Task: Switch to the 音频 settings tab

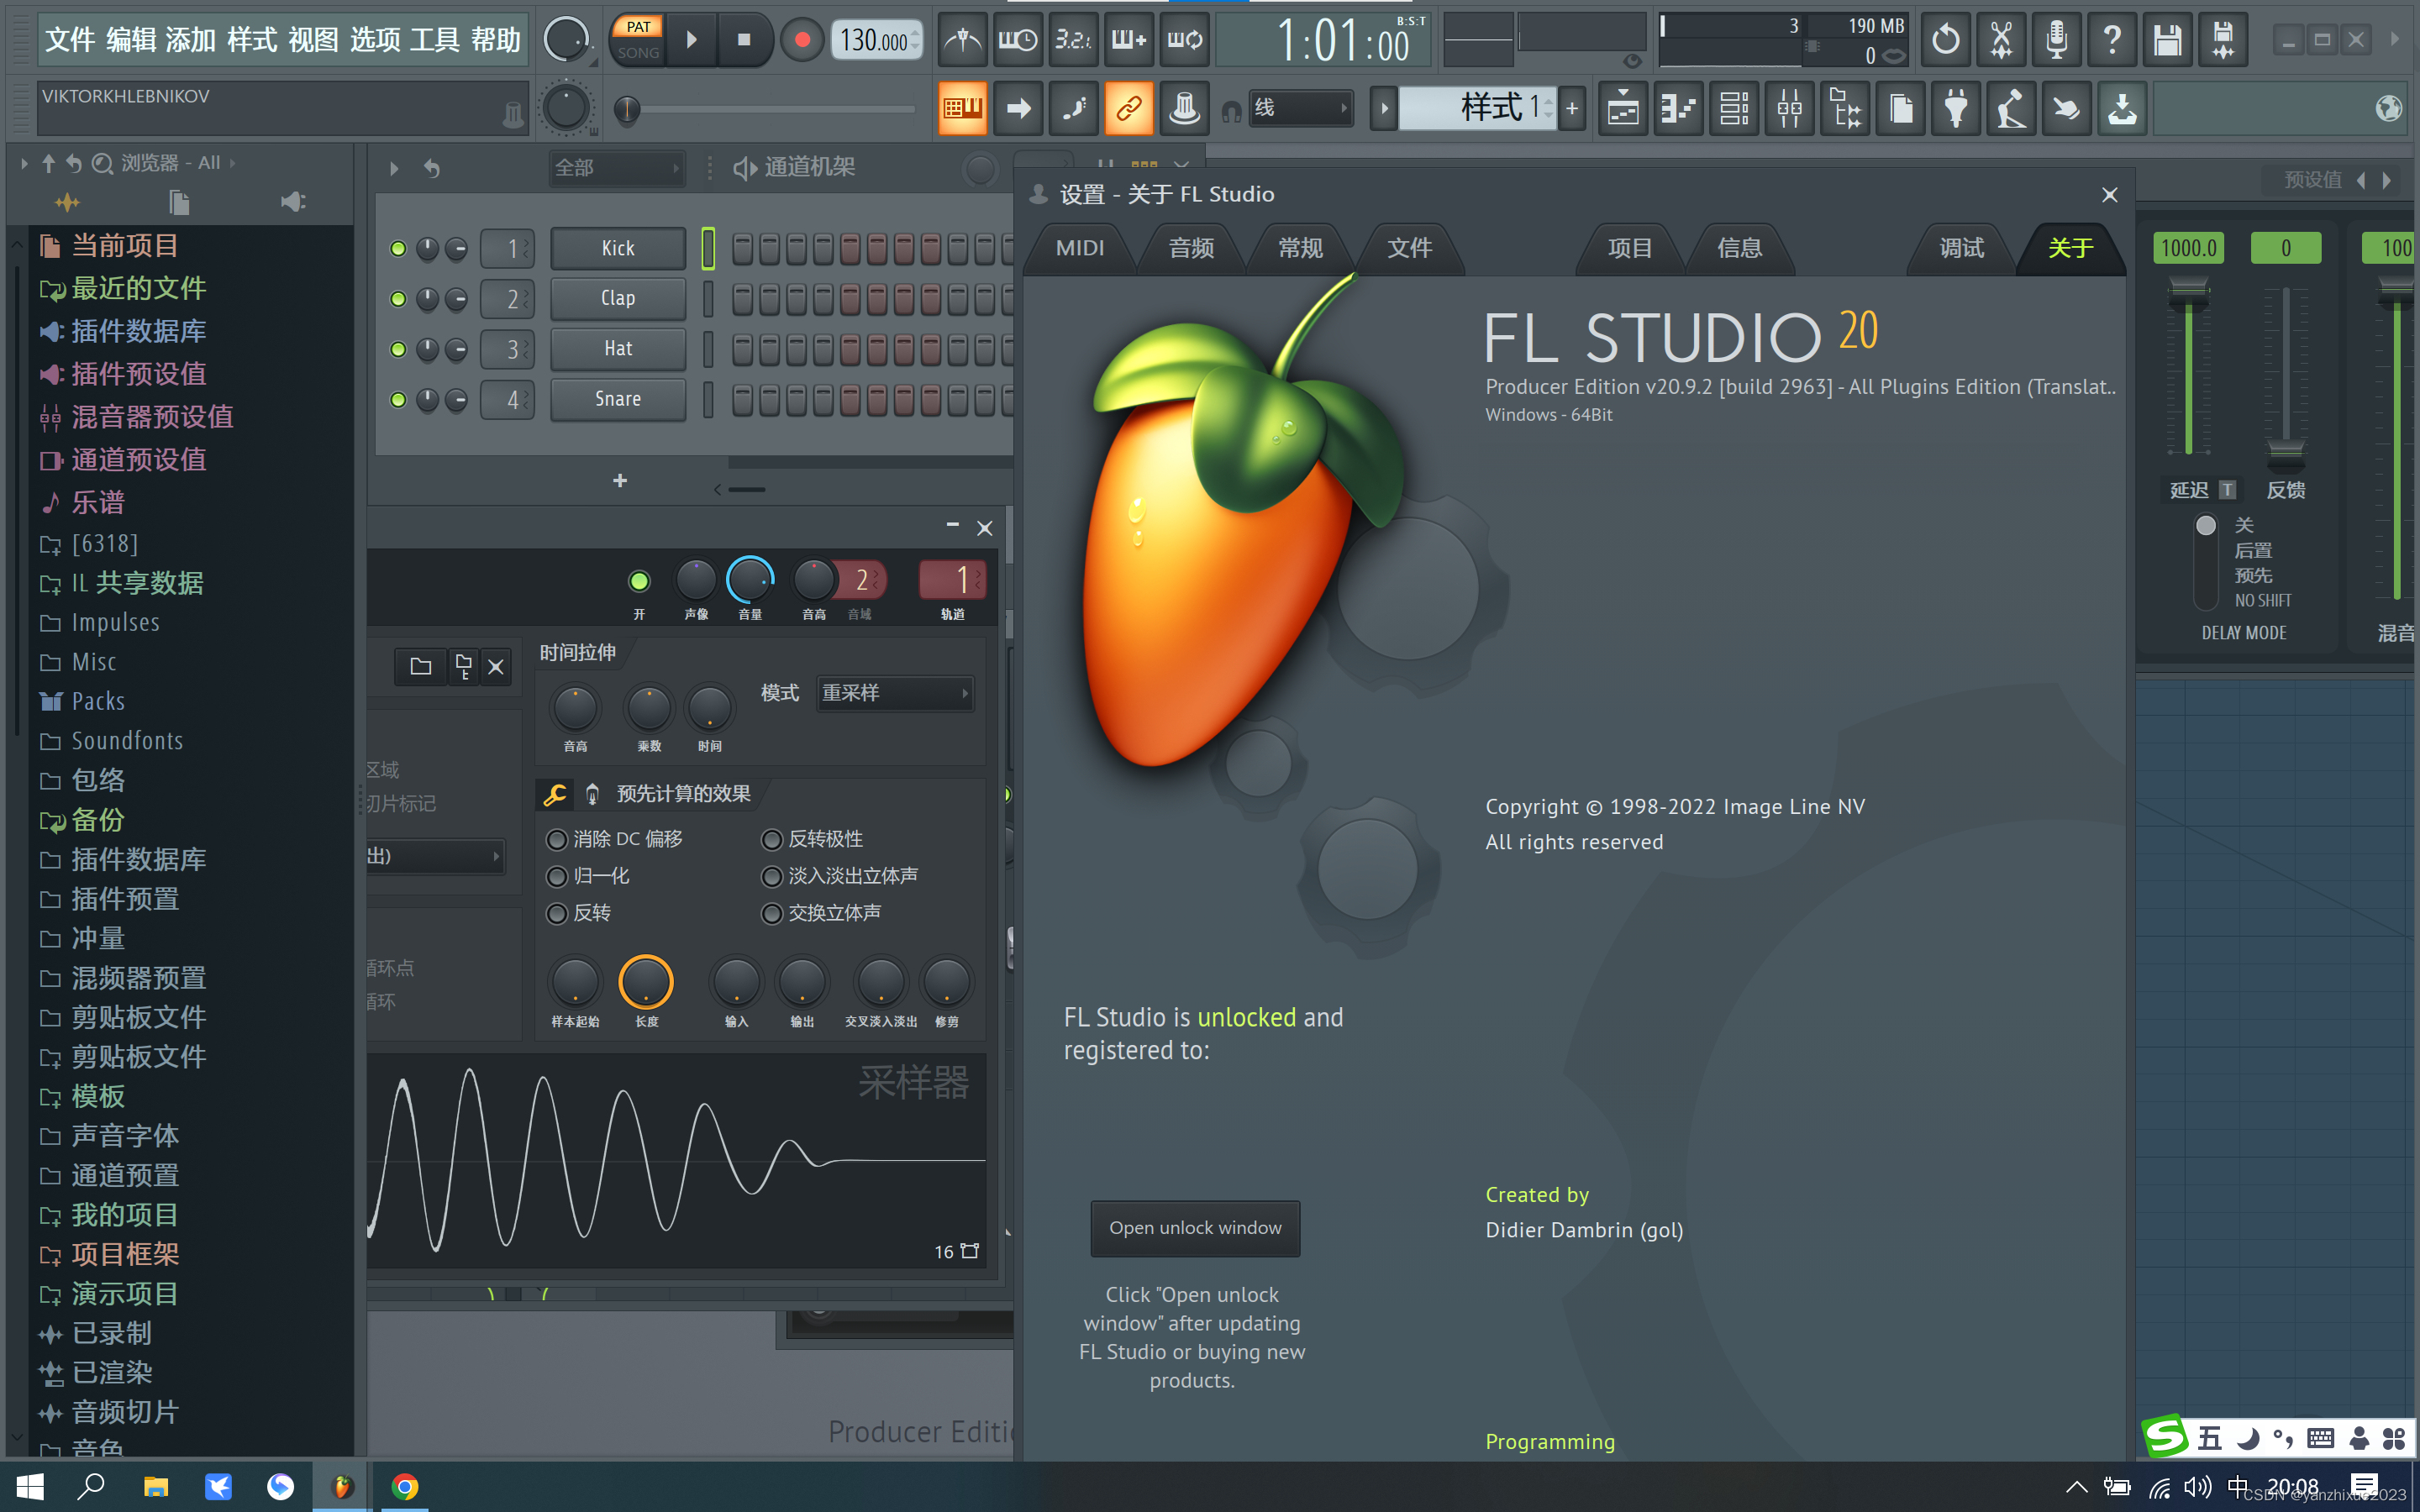Action: tap(1191, 248)
